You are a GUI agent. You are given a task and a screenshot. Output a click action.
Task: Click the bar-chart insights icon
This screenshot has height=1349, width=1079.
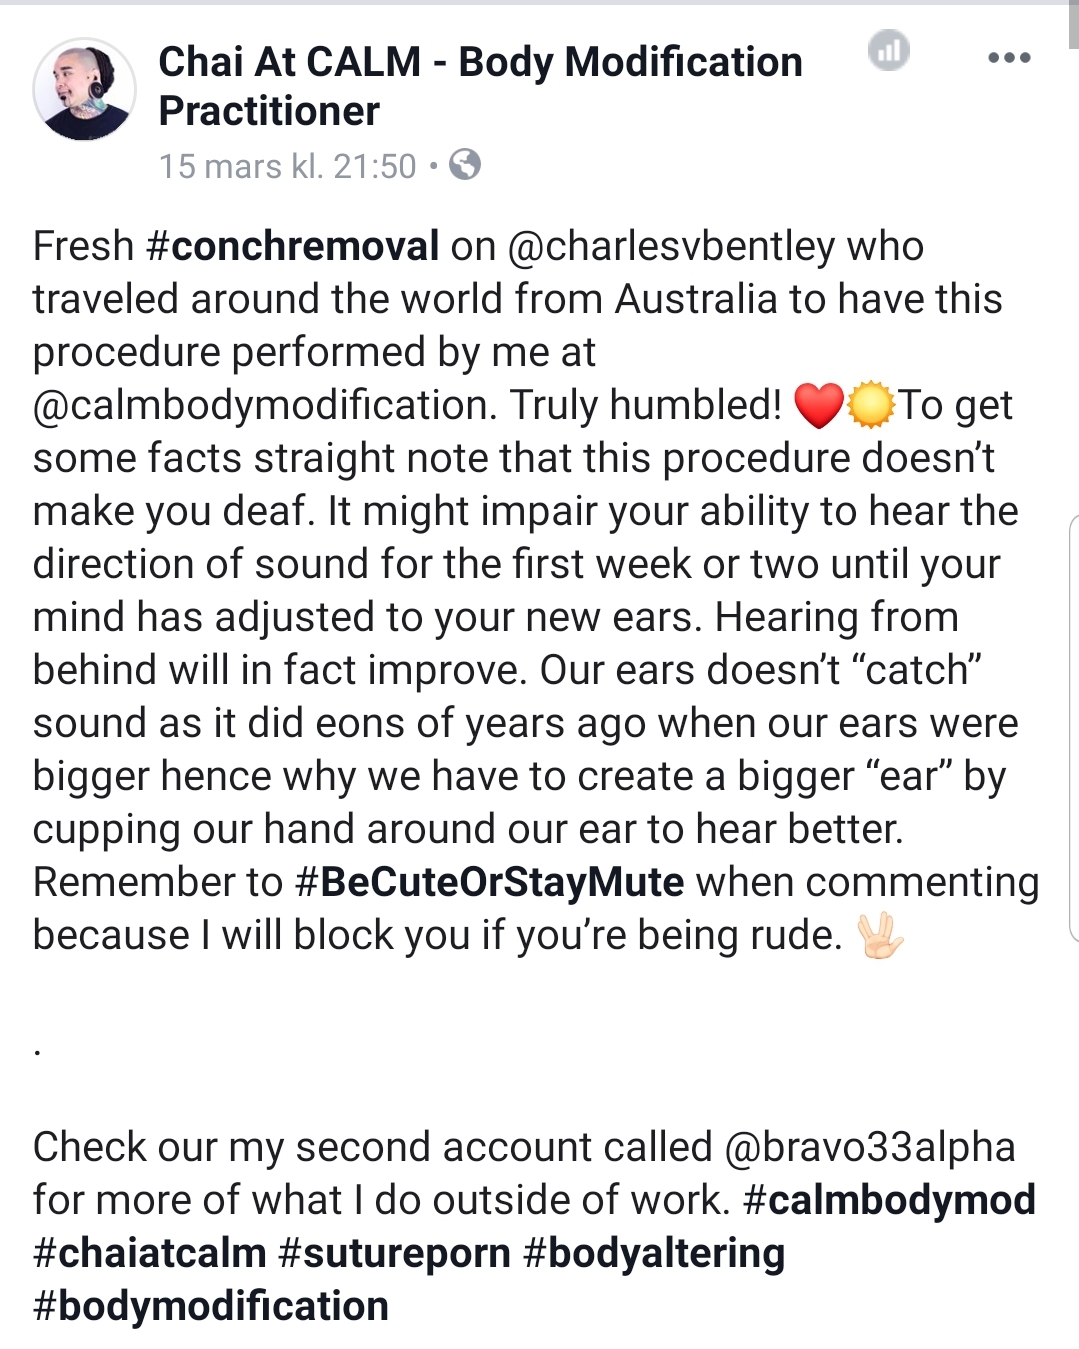click(x=888, y=51)
